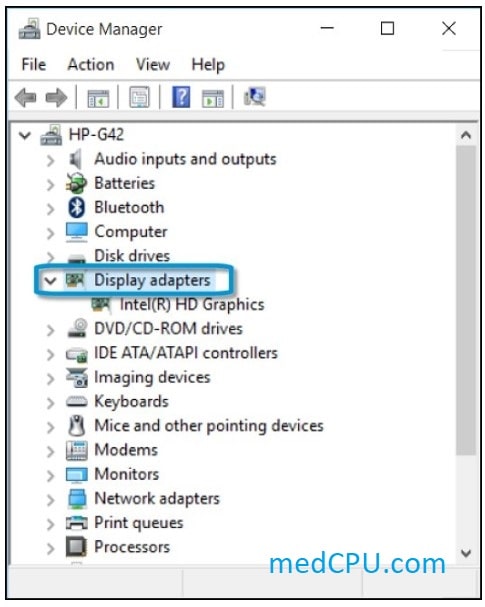This screenshot has height=607, width=485.
Task: Select the Processors label
Action: pos(132,547)
